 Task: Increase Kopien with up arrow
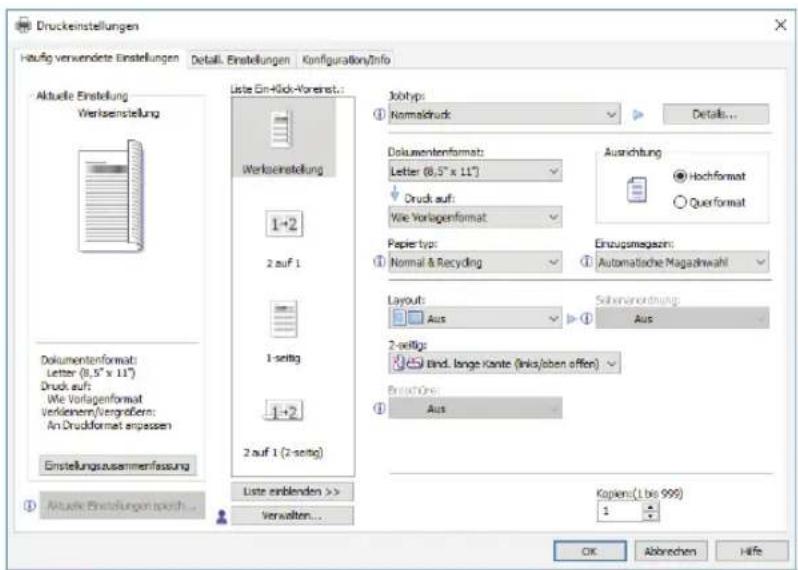pos(651,507)
